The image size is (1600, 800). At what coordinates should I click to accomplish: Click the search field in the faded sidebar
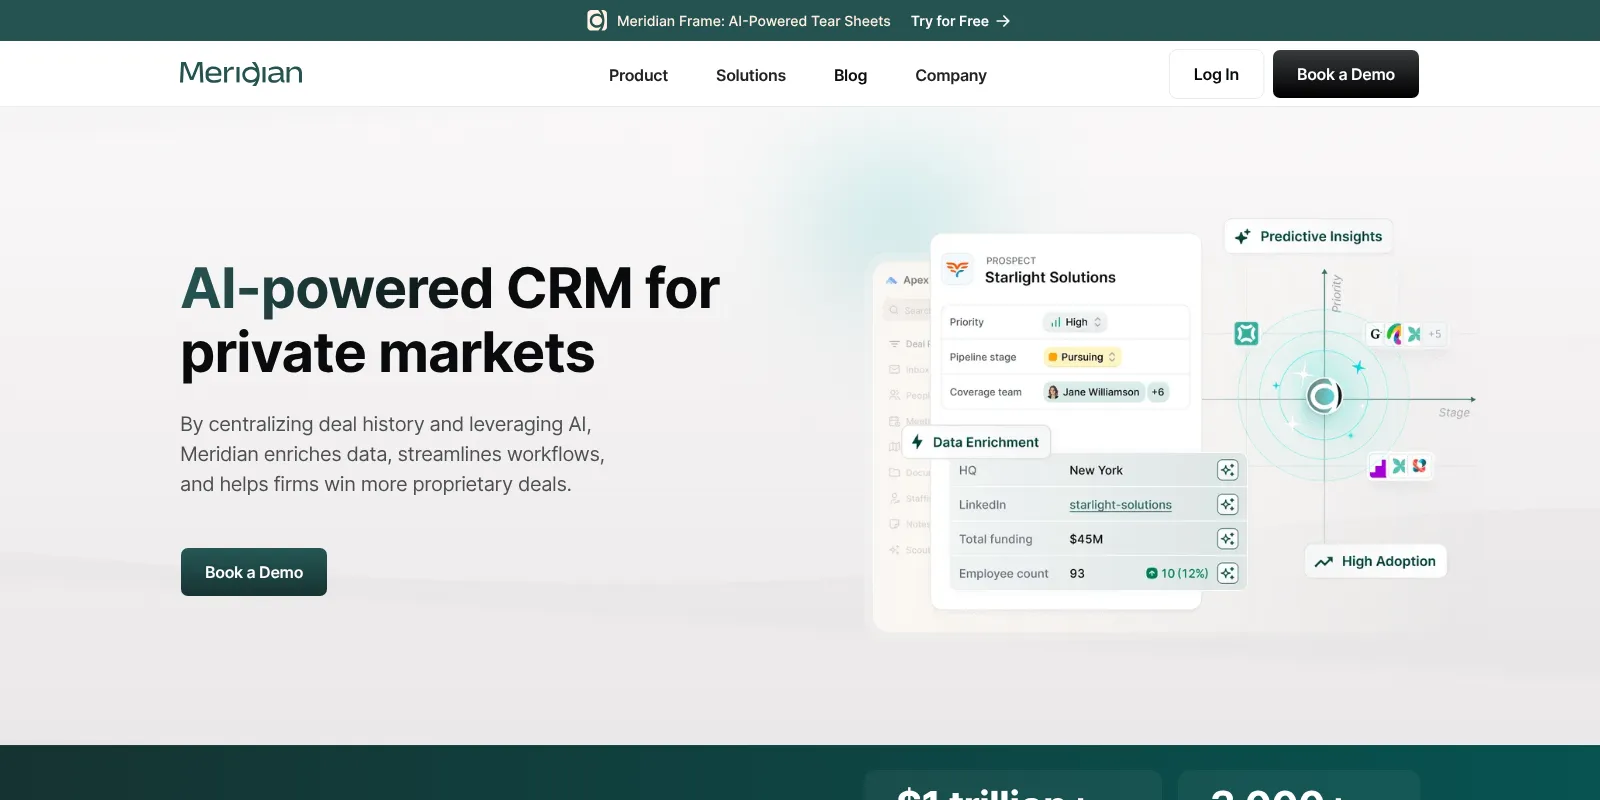coord(907,311)
